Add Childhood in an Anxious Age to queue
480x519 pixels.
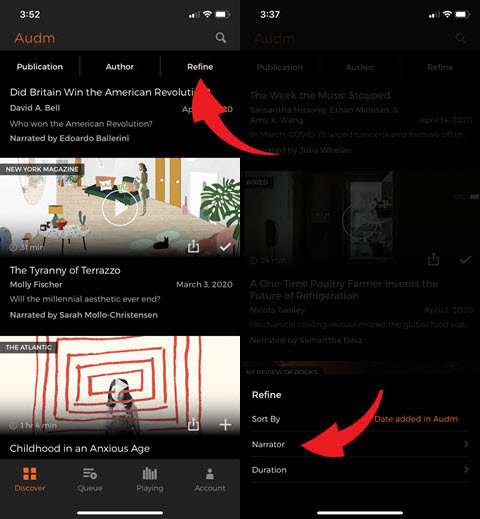coord(225,425)
